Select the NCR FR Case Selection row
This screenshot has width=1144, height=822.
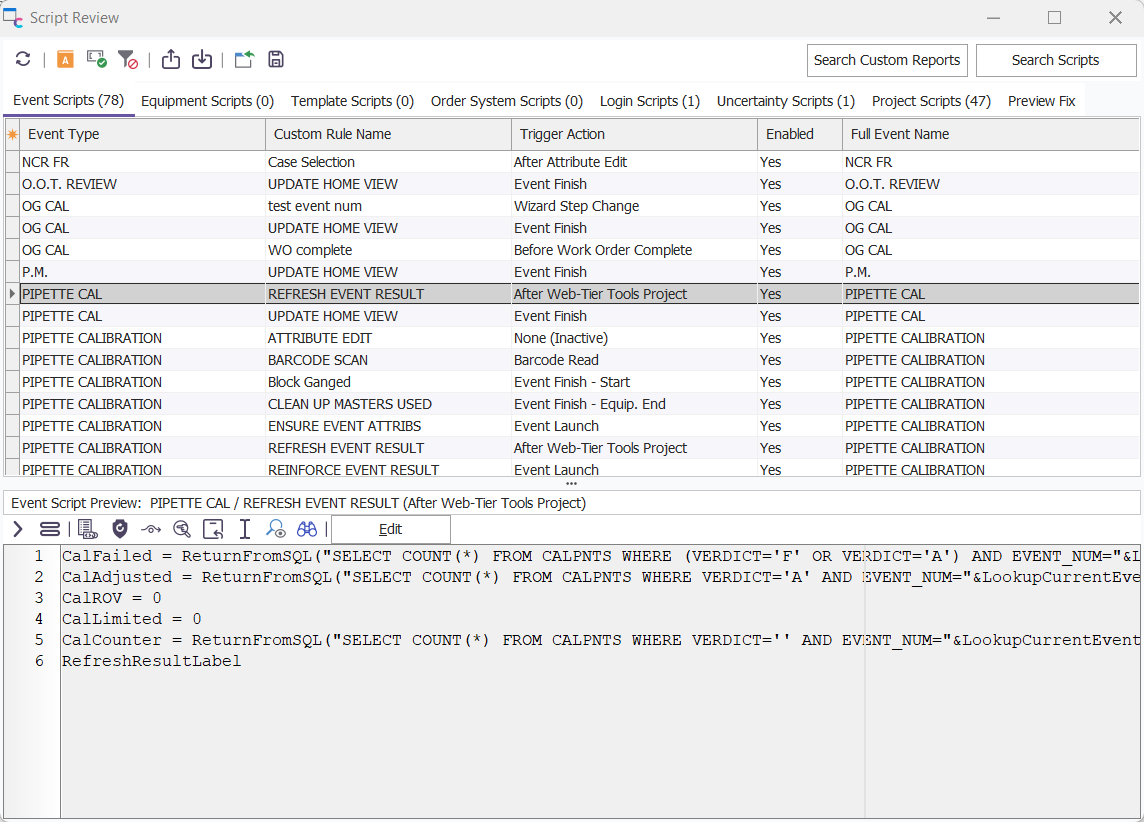point(310,162)
